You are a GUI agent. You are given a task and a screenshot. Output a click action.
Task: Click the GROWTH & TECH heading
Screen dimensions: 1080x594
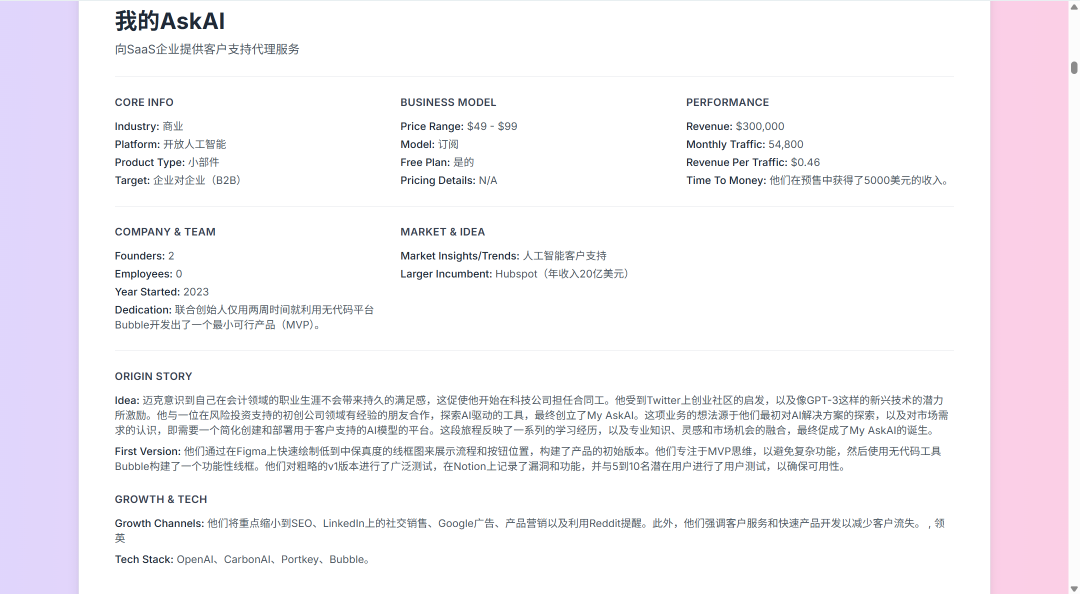click(x=161, y=499)
